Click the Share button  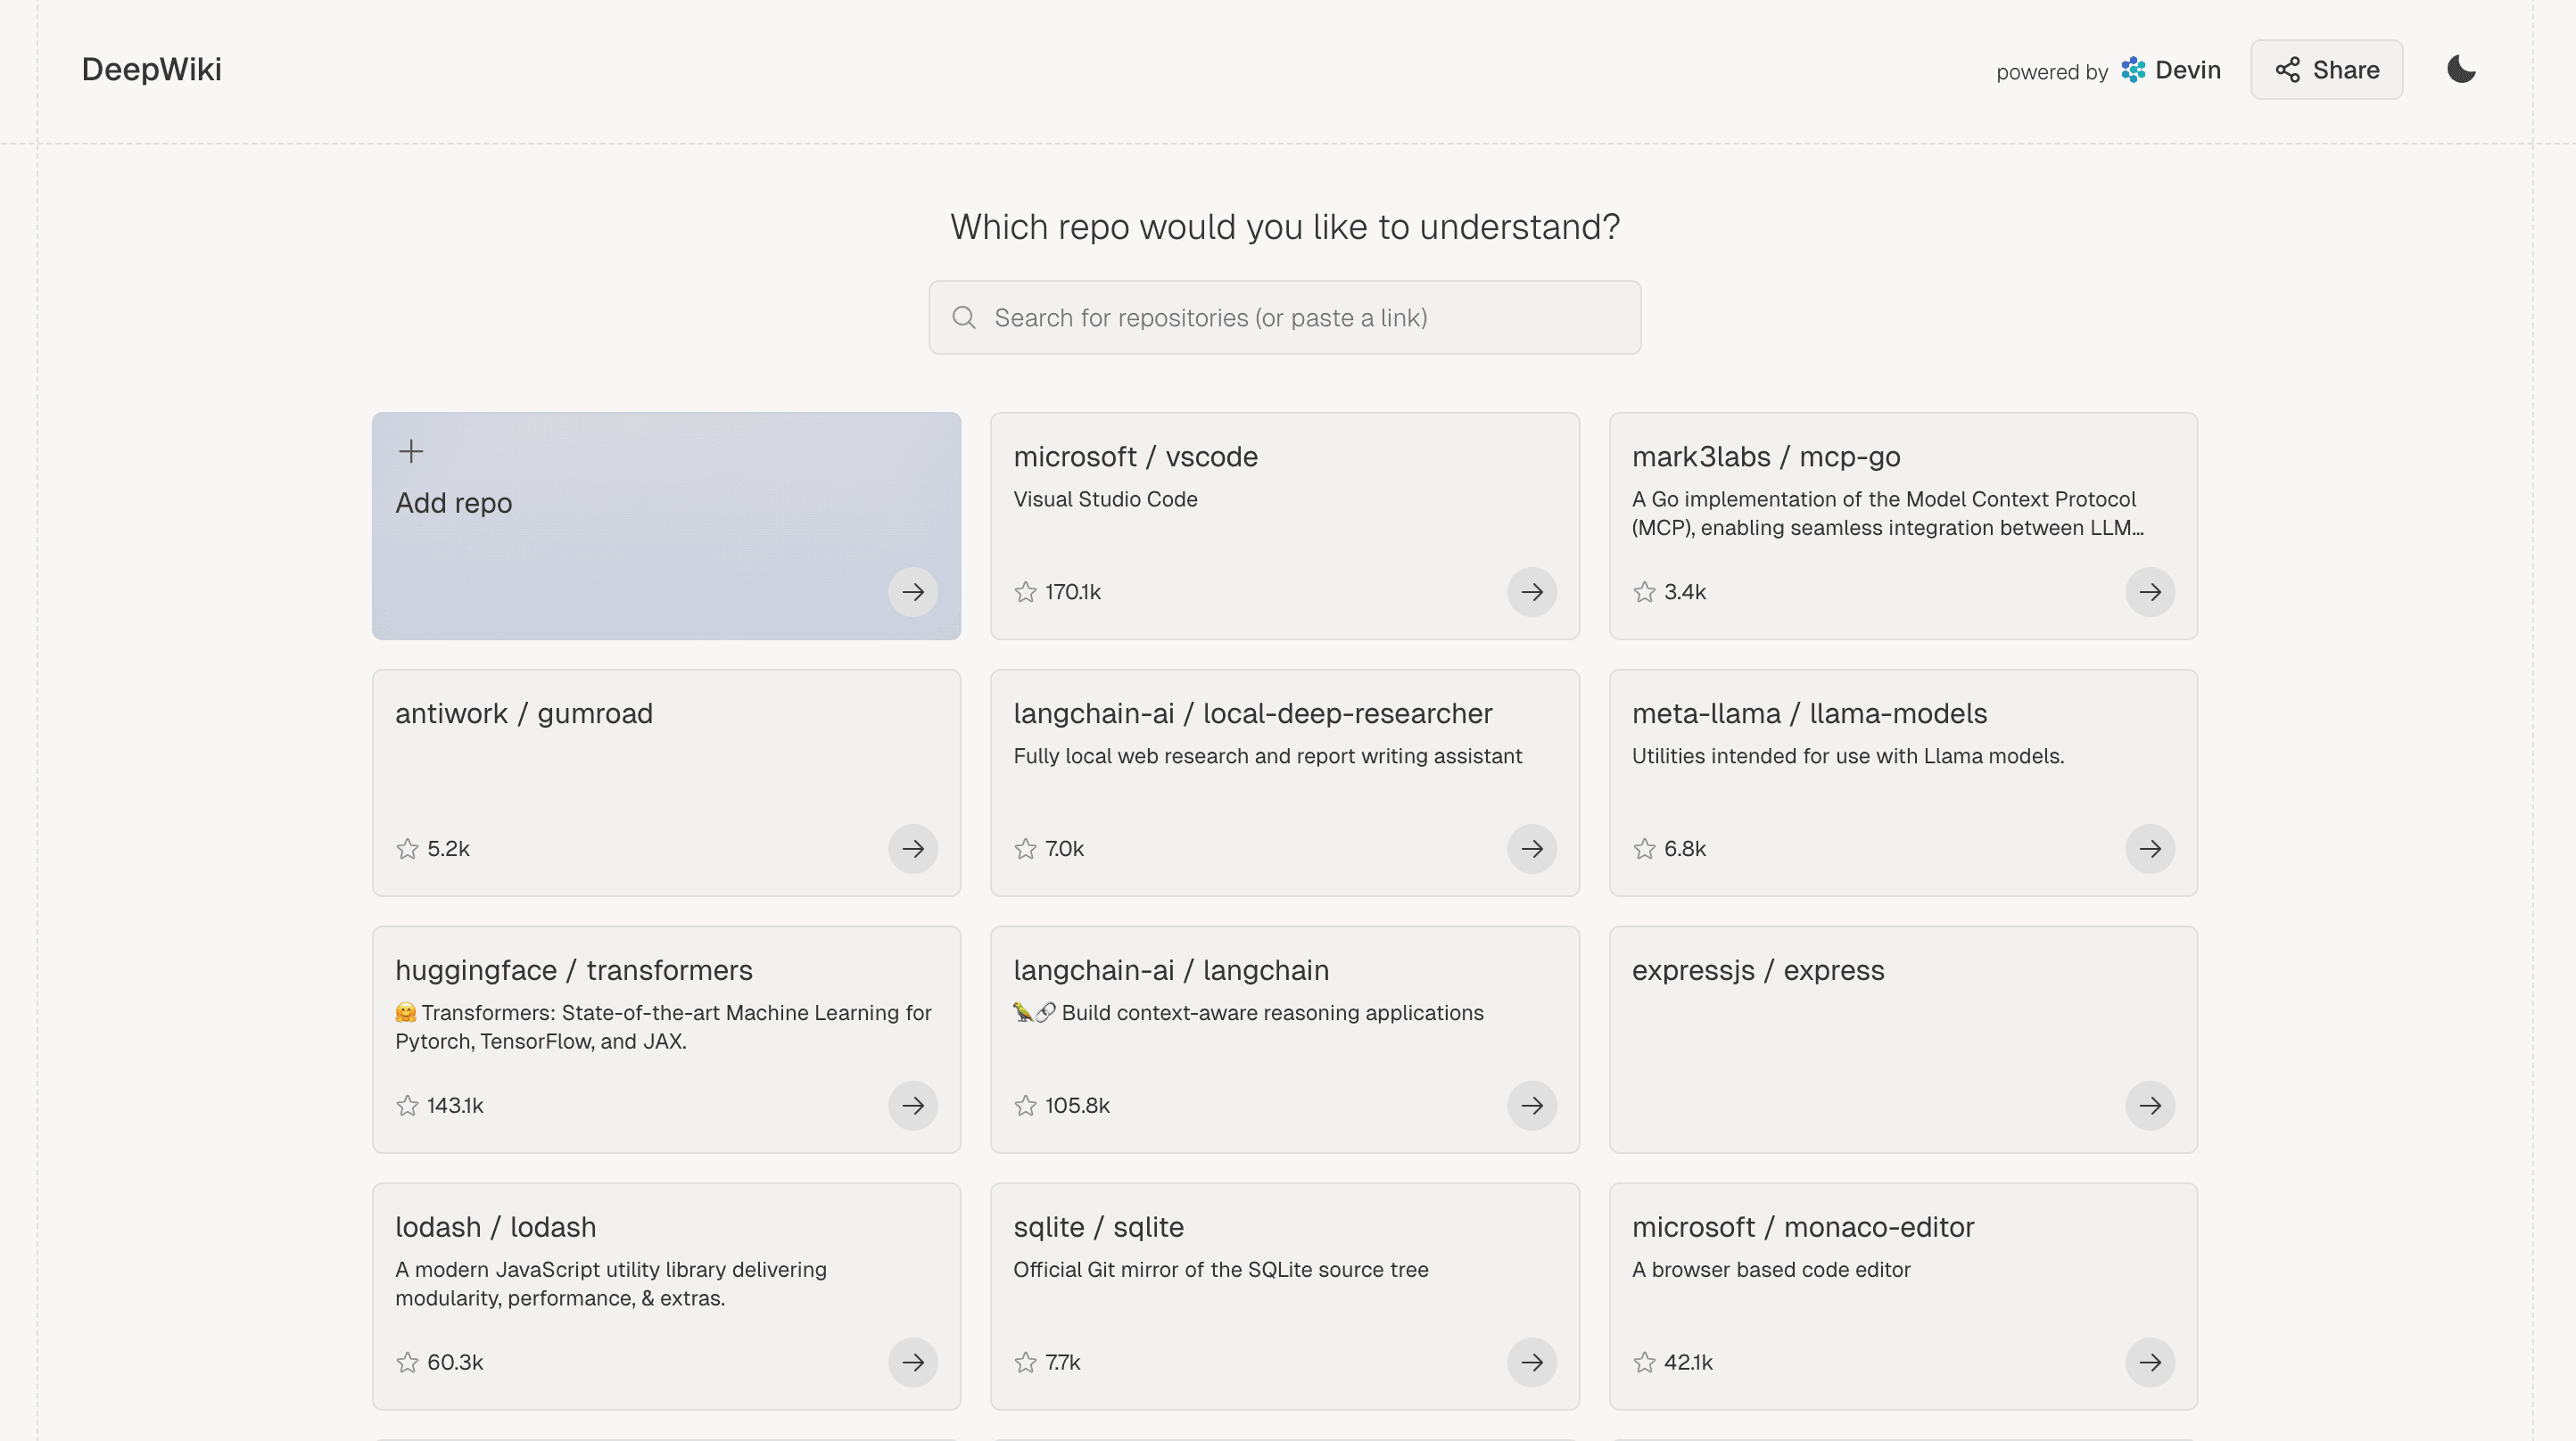(2326, 70)
